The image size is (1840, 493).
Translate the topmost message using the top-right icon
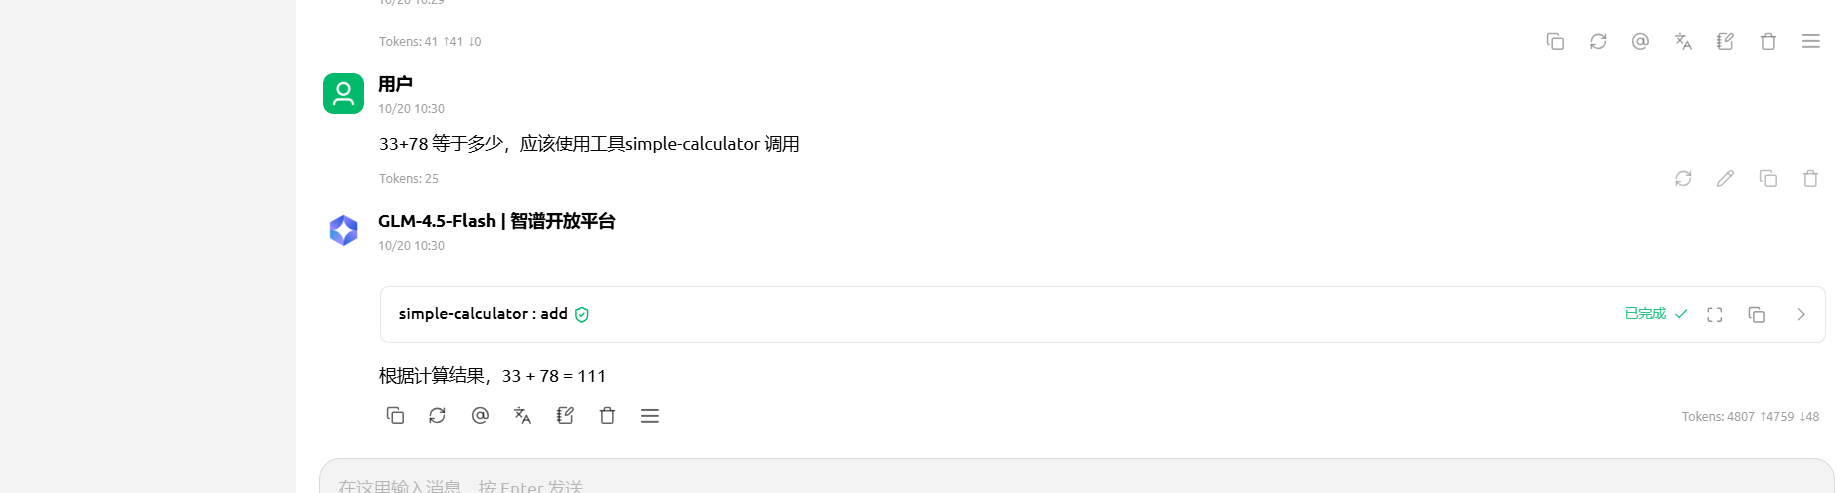coord(1683,41)
